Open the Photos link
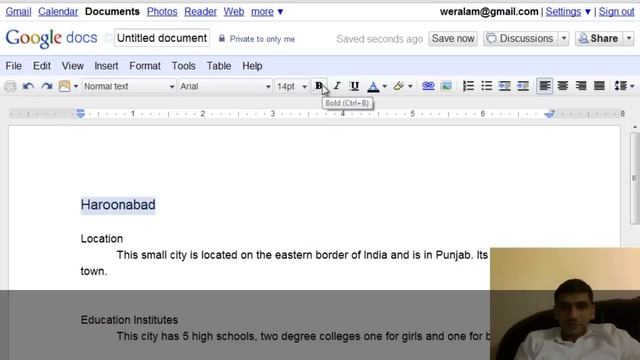The height and width of the screenshot is (360, 640). click(x=162, y=11)
